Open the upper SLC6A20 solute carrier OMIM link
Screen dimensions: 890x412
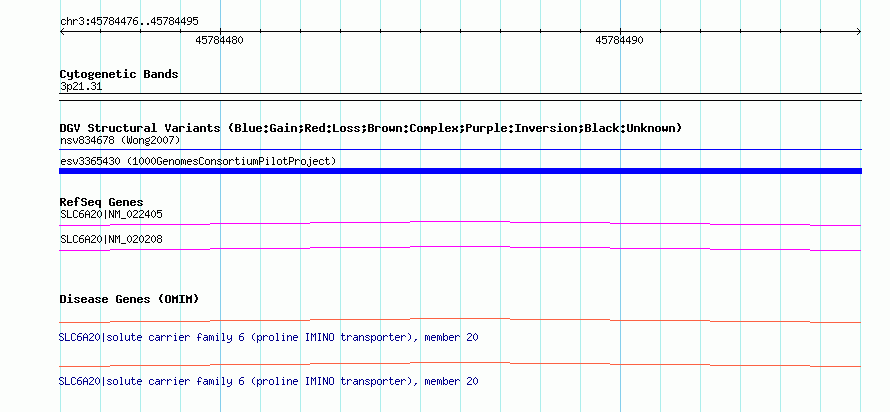pos(268,338)
